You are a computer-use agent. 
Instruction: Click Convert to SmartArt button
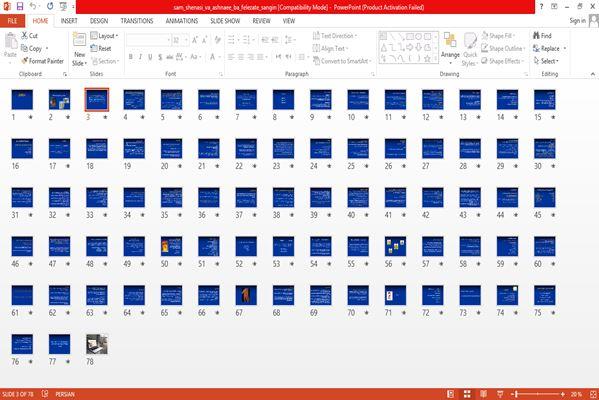[x=342, y=61]
